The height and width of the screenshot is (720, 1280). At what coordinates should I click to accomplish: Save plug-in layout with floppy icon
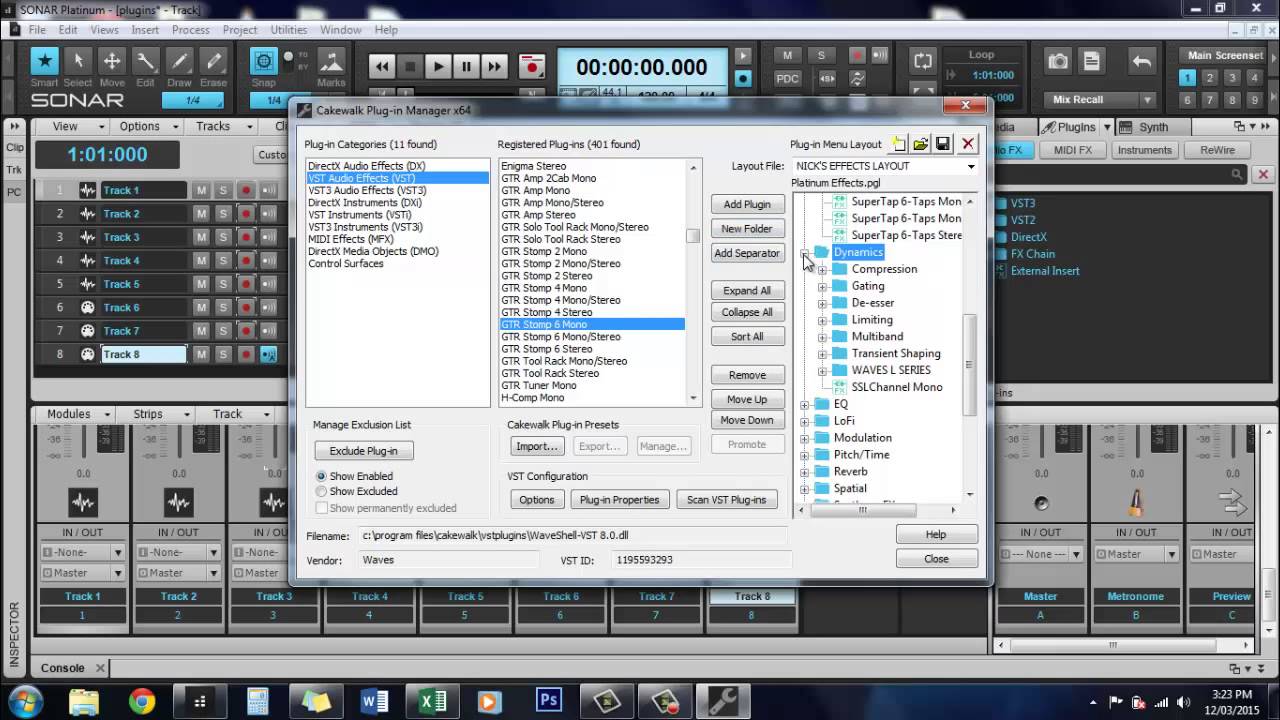tap(943, 144)
